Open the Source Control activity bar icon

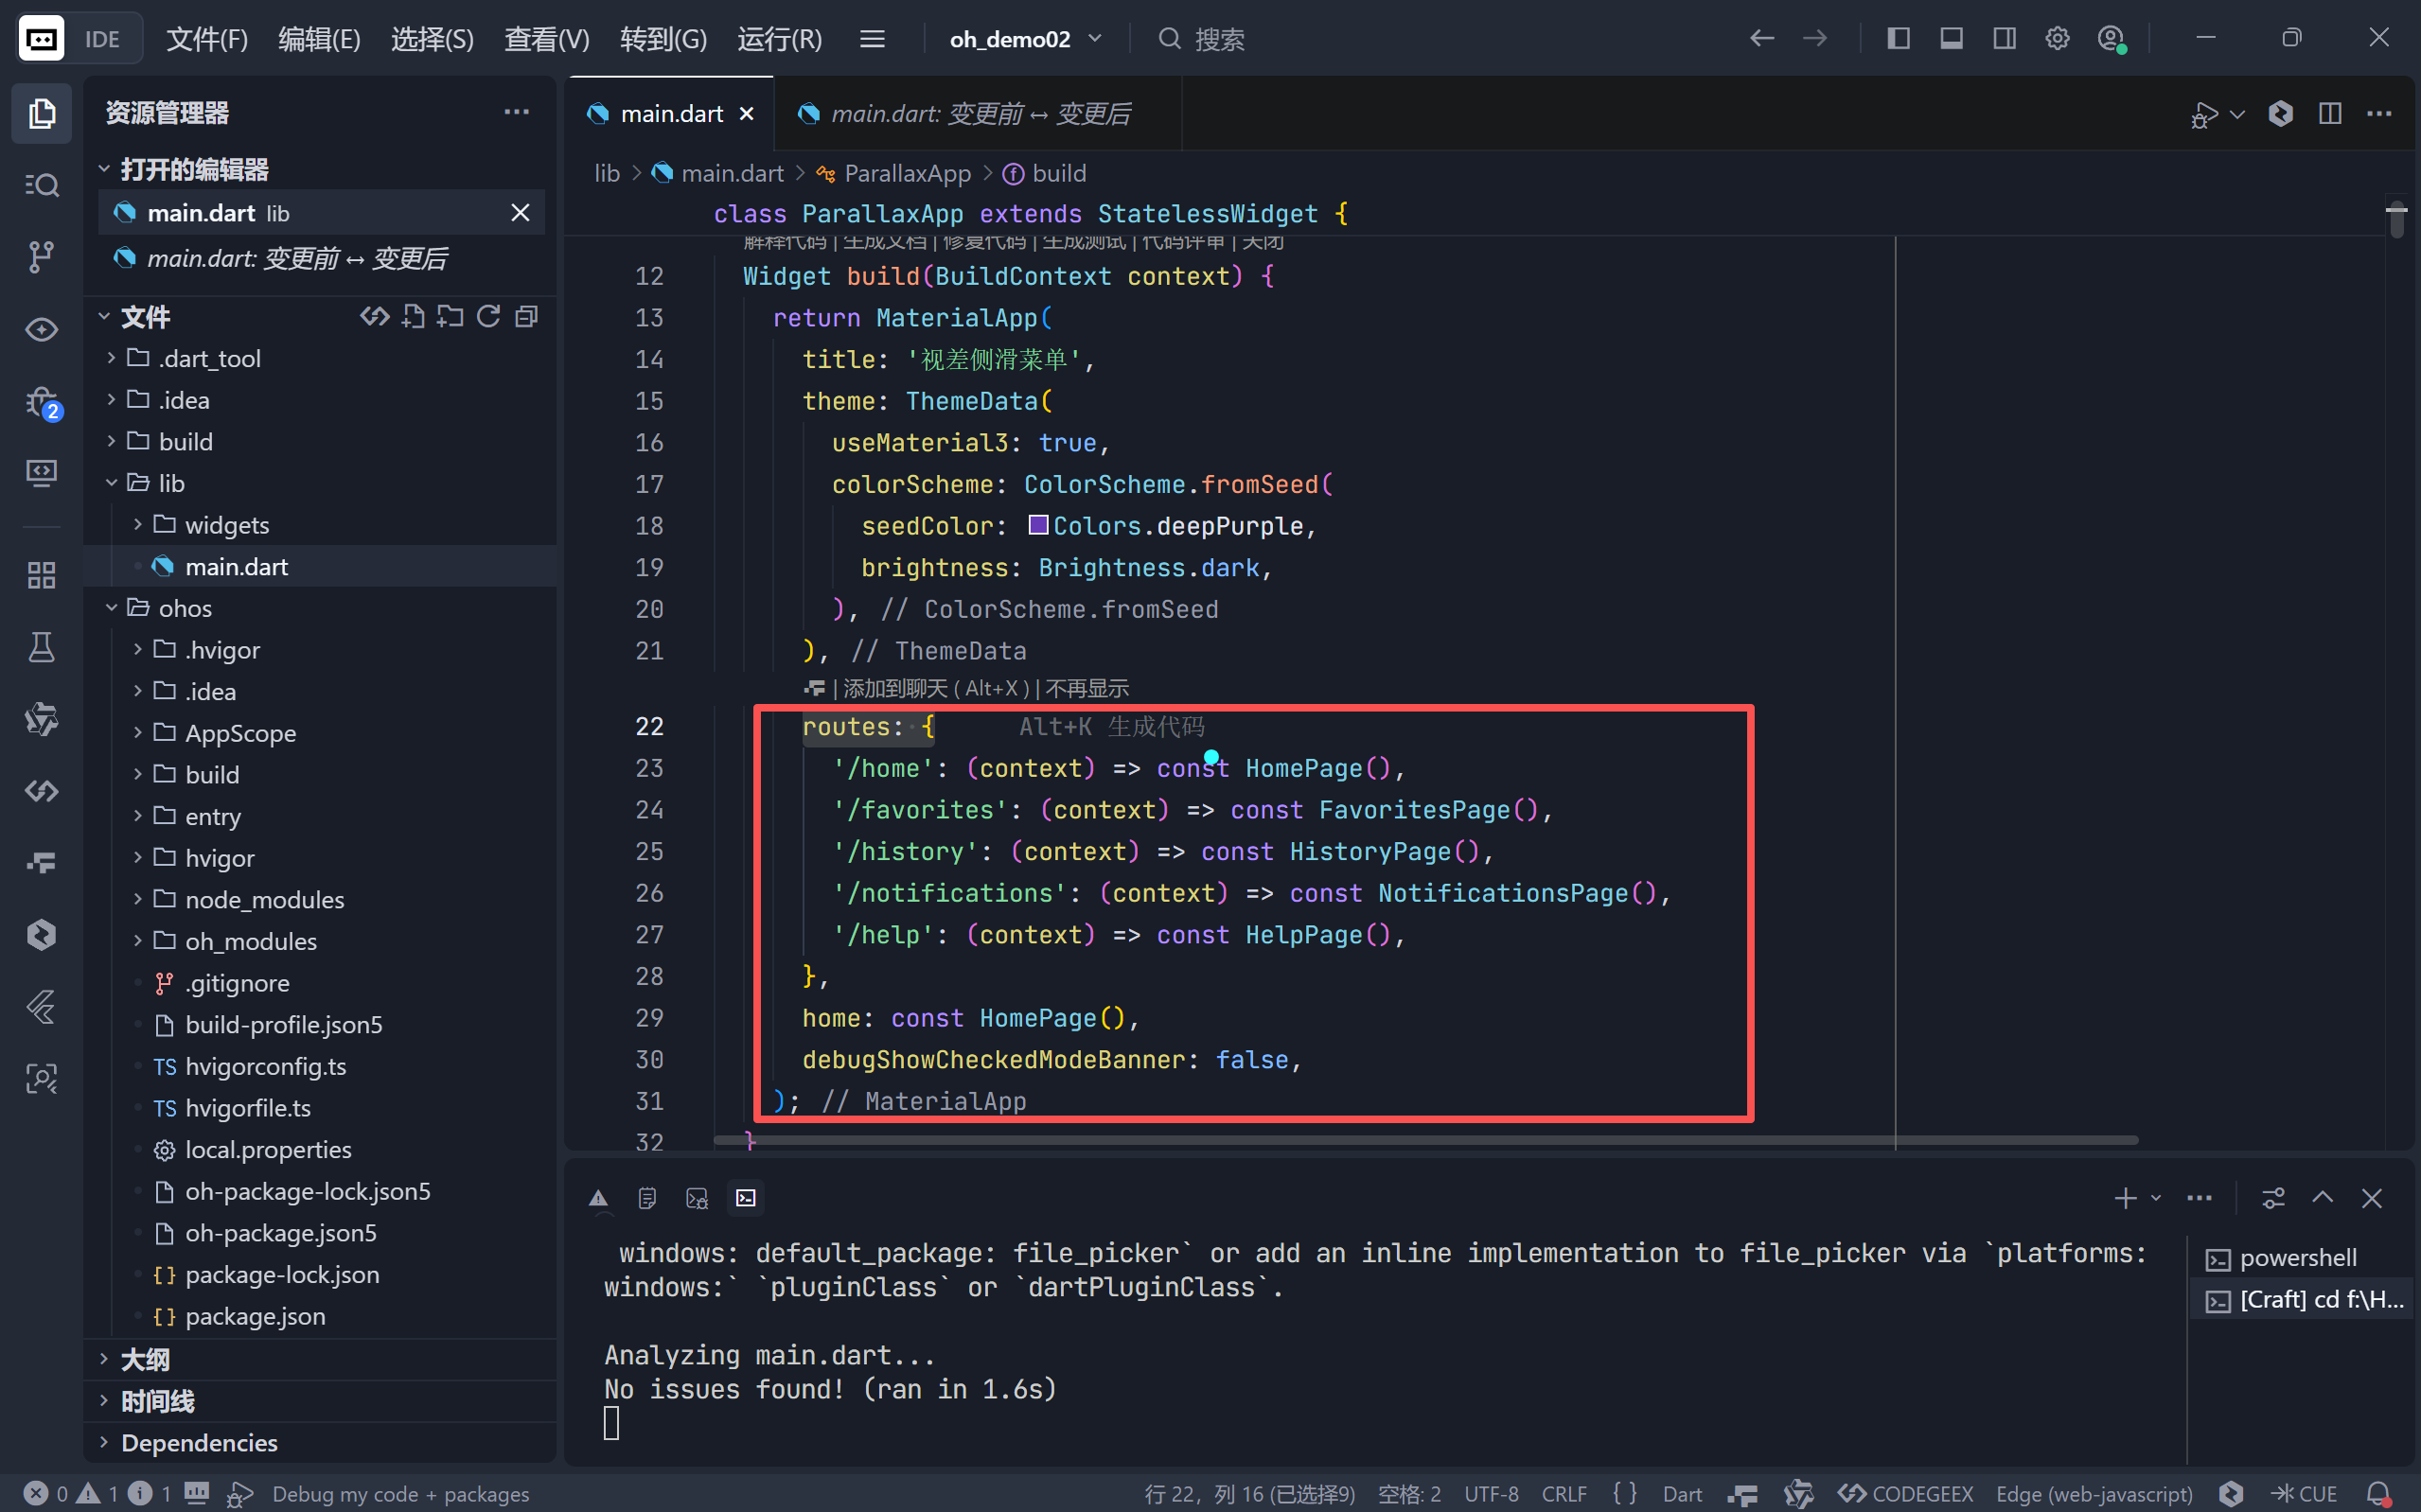41,257
